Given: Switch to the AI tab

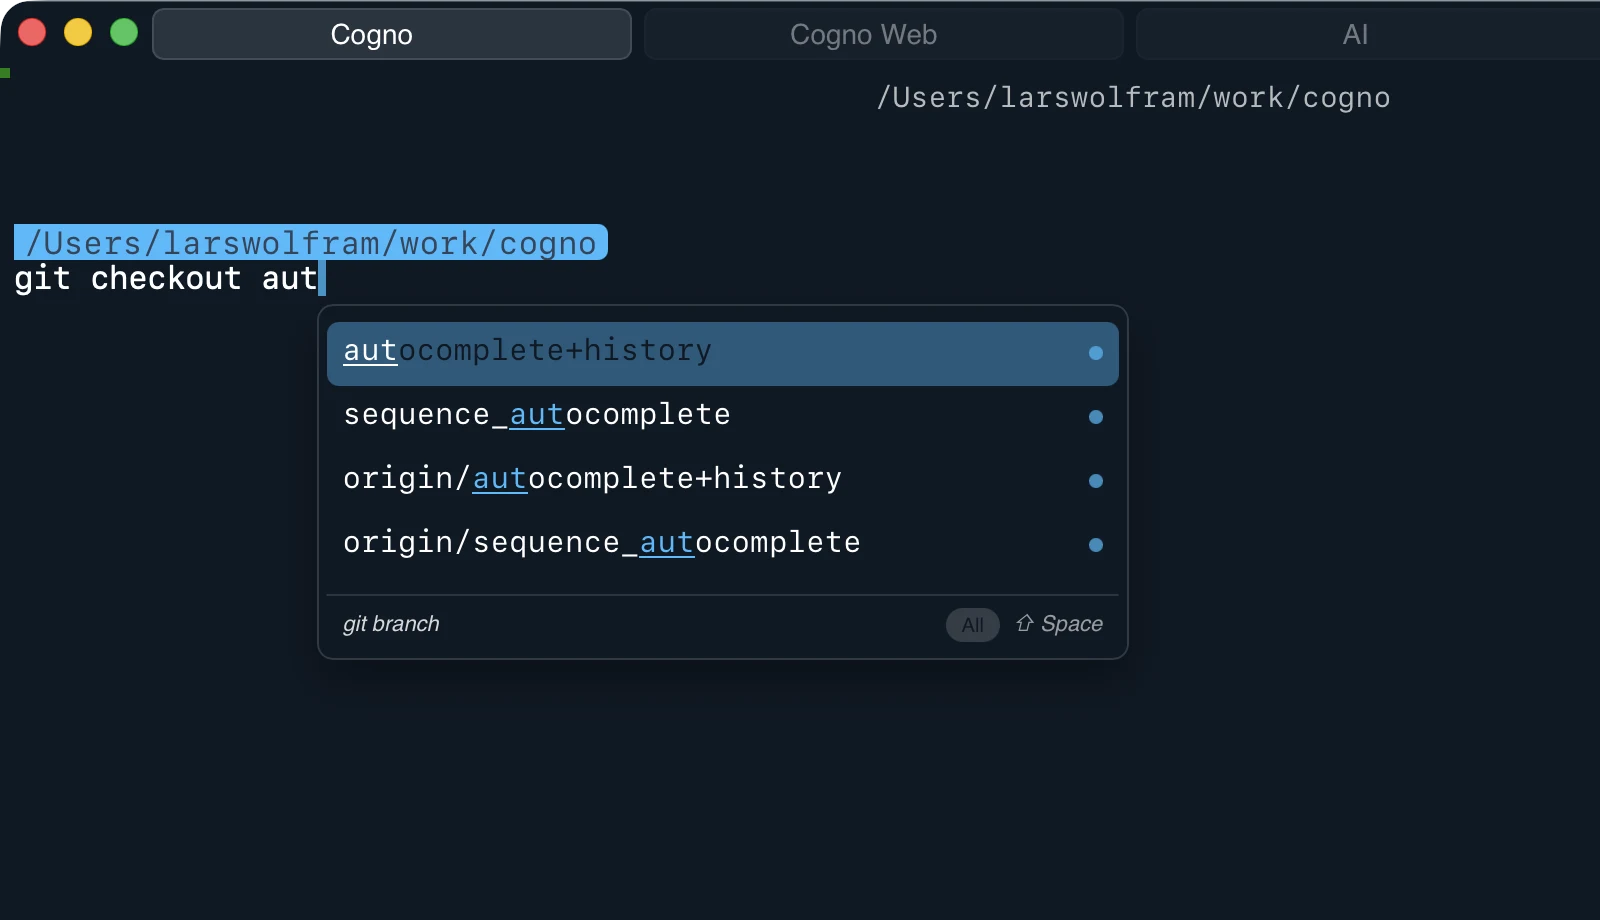Looking at the screenshot, I should [x=1355, y=33].
